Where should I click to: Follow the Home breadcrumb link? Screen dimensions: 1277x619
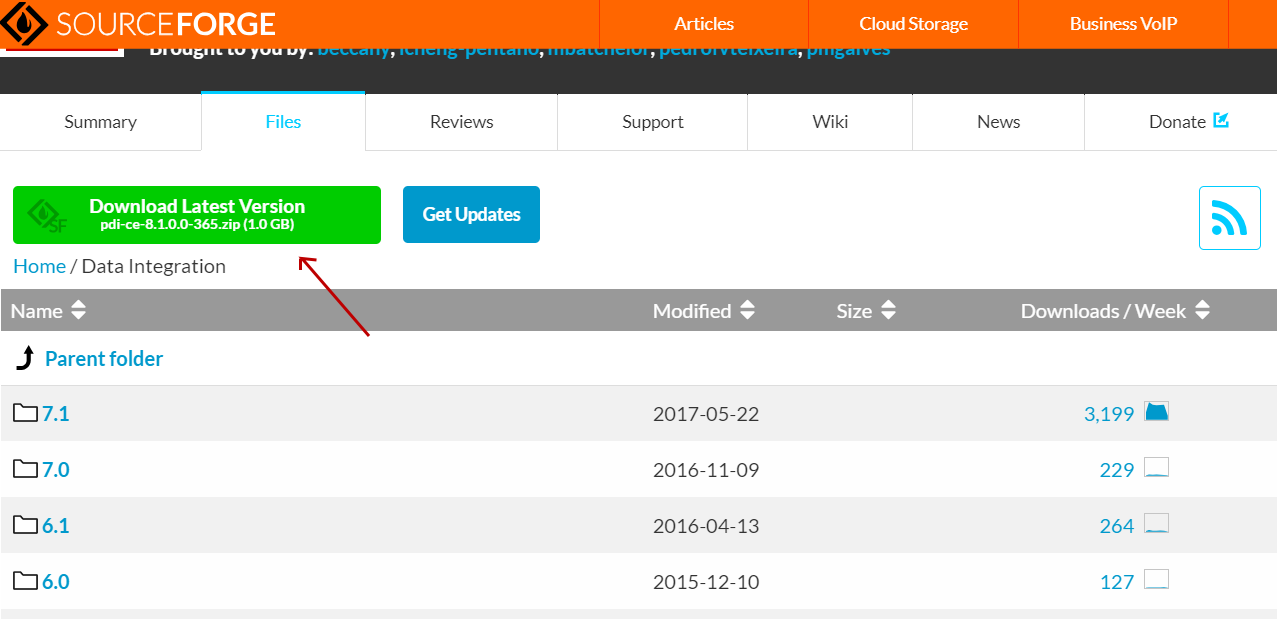pyautogui.click(x=39, y=266)
